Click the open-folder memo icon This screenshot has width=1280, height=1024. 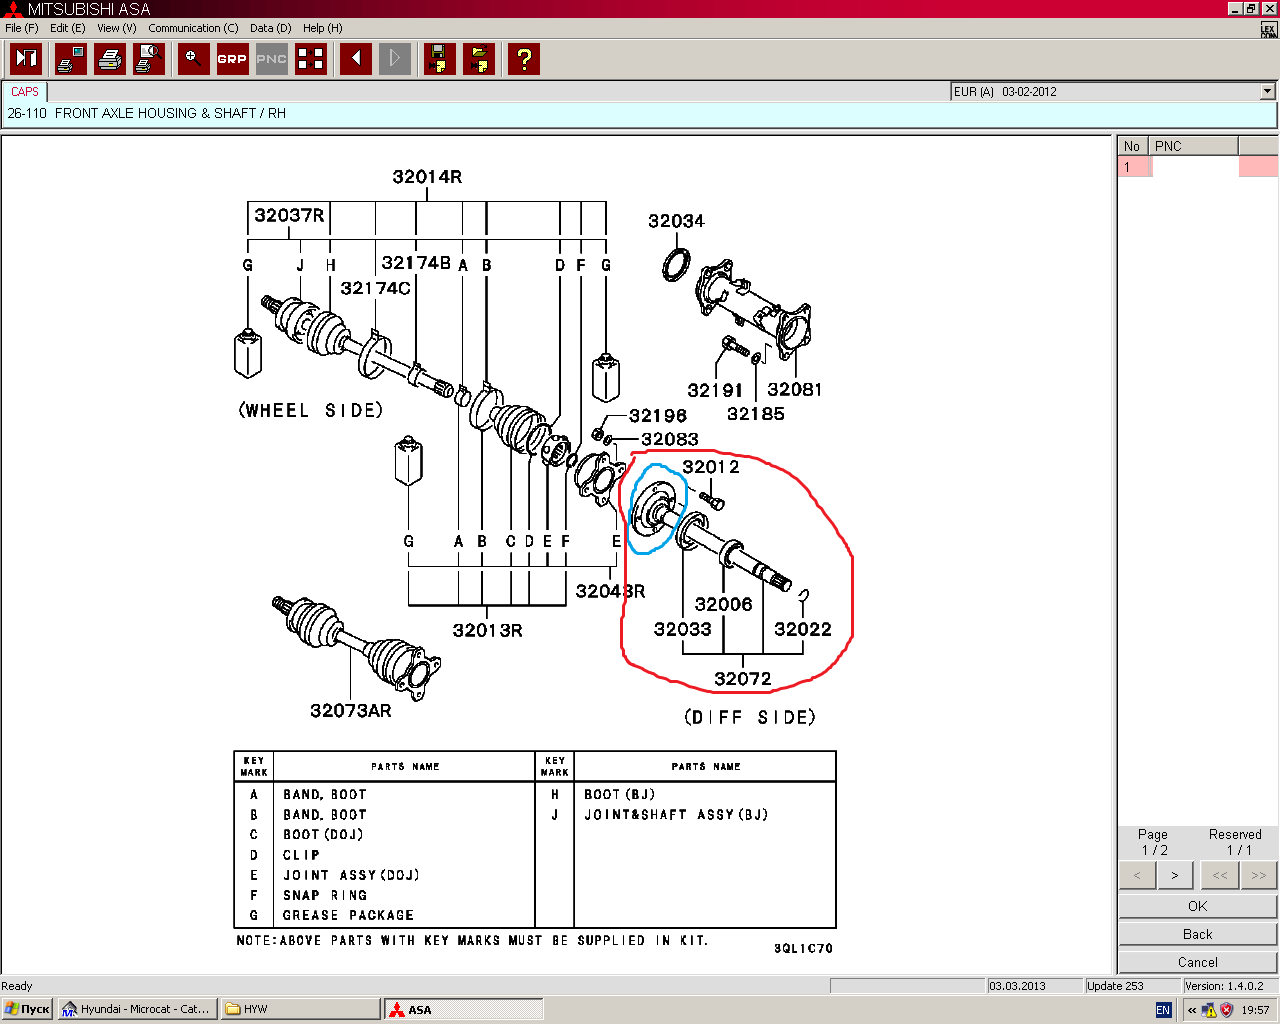point(479,59)
